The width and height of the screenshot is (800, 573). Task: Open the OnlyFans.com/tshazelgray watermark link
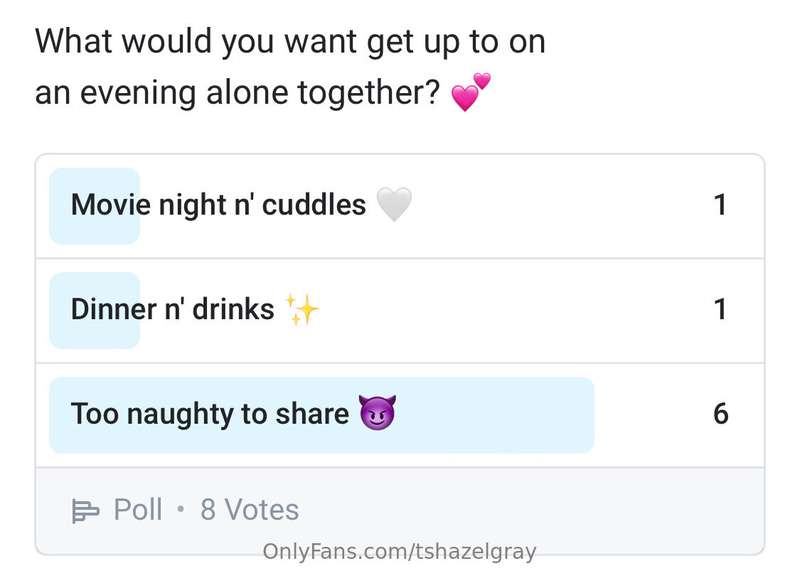tap(399, 552)
